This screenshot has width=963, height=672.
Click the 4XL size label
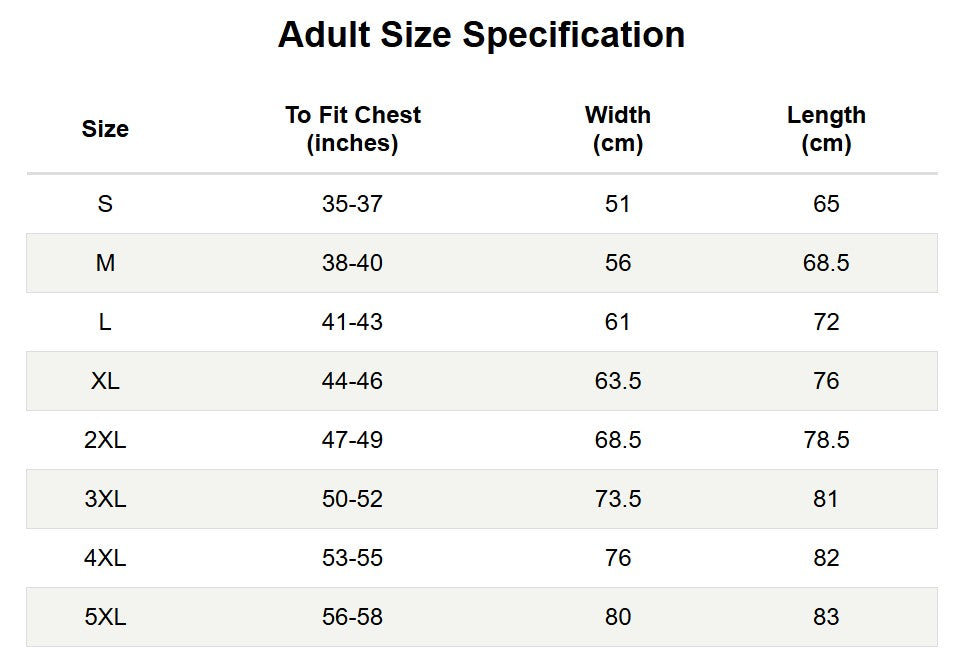pyautogui.click(x=105, y=558)
